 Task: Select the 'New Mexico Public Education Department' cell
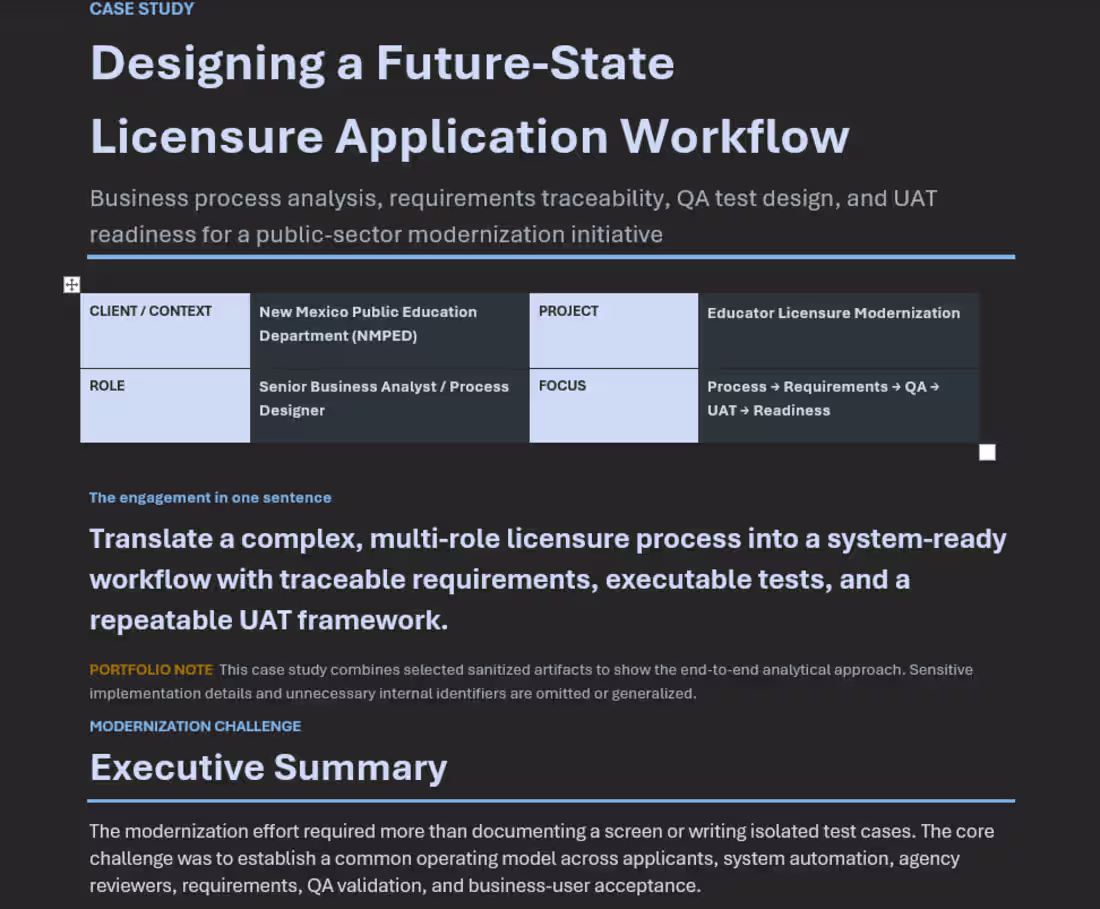pos(389,330)
